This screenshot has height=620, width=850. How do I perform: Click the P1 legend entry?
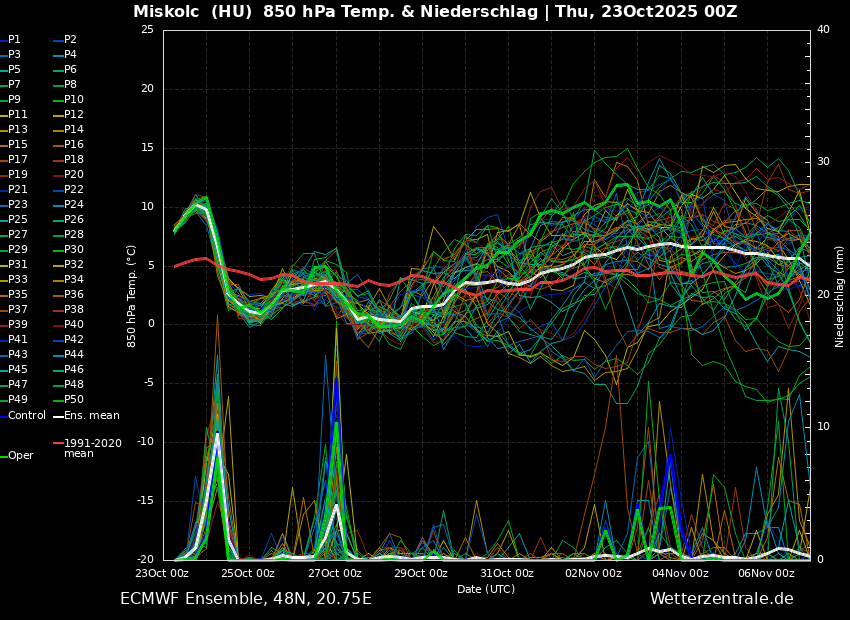[x=14, y=39]
